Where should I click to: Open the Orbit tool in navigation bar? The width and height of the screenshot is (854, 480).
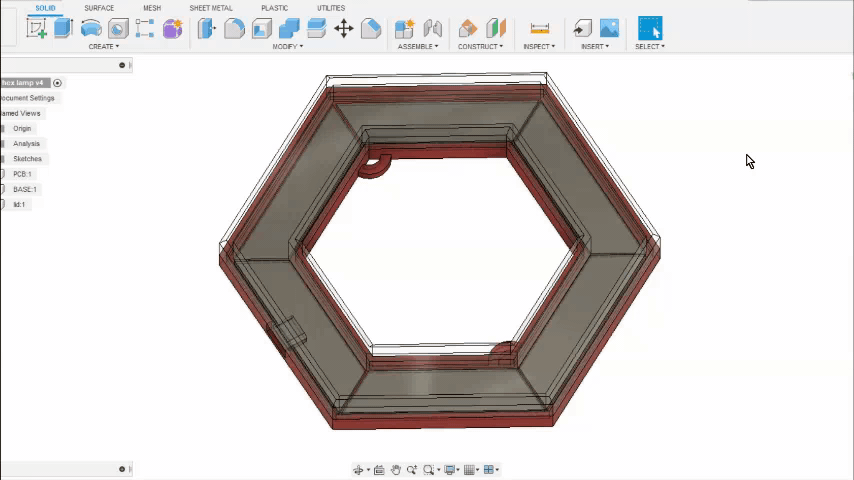point(358,470)
